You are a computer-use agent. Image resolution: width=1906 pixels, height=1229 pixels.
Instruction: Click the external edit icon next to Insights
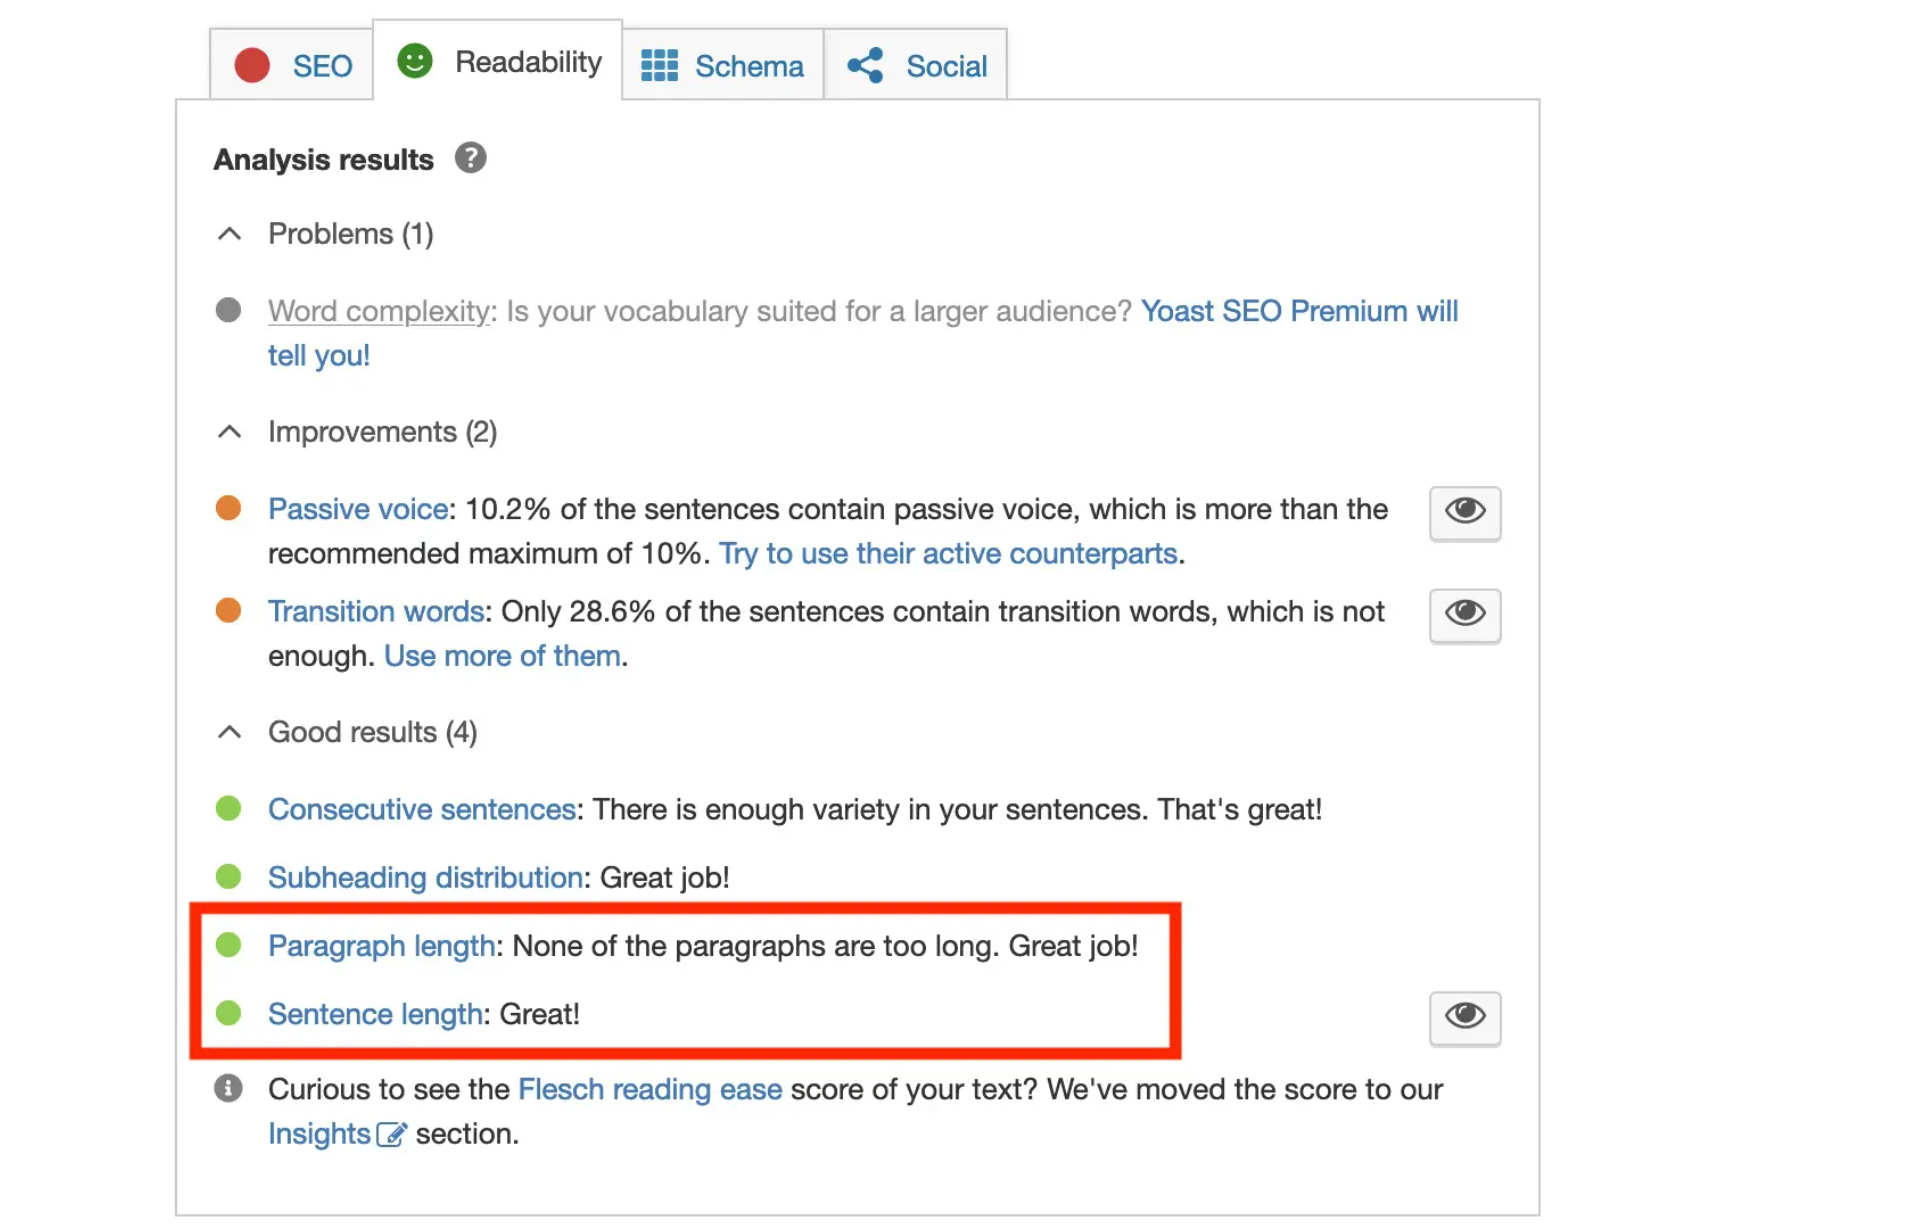[391, 1134]
